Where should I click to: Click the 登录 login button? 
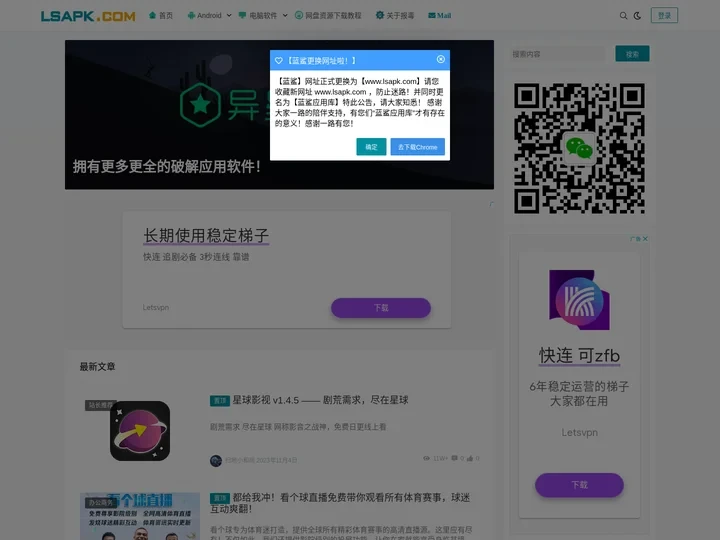(664, 16)
